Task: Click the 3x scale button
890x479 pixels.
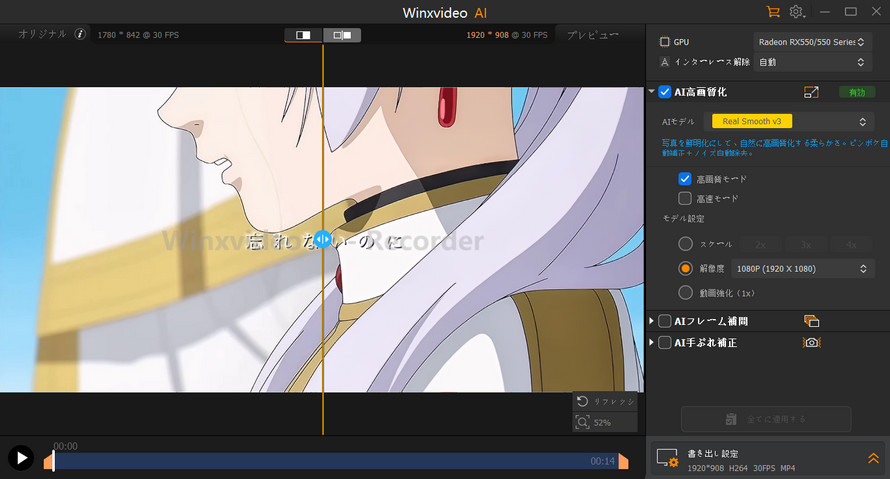Action: click(x=806, y=245)
